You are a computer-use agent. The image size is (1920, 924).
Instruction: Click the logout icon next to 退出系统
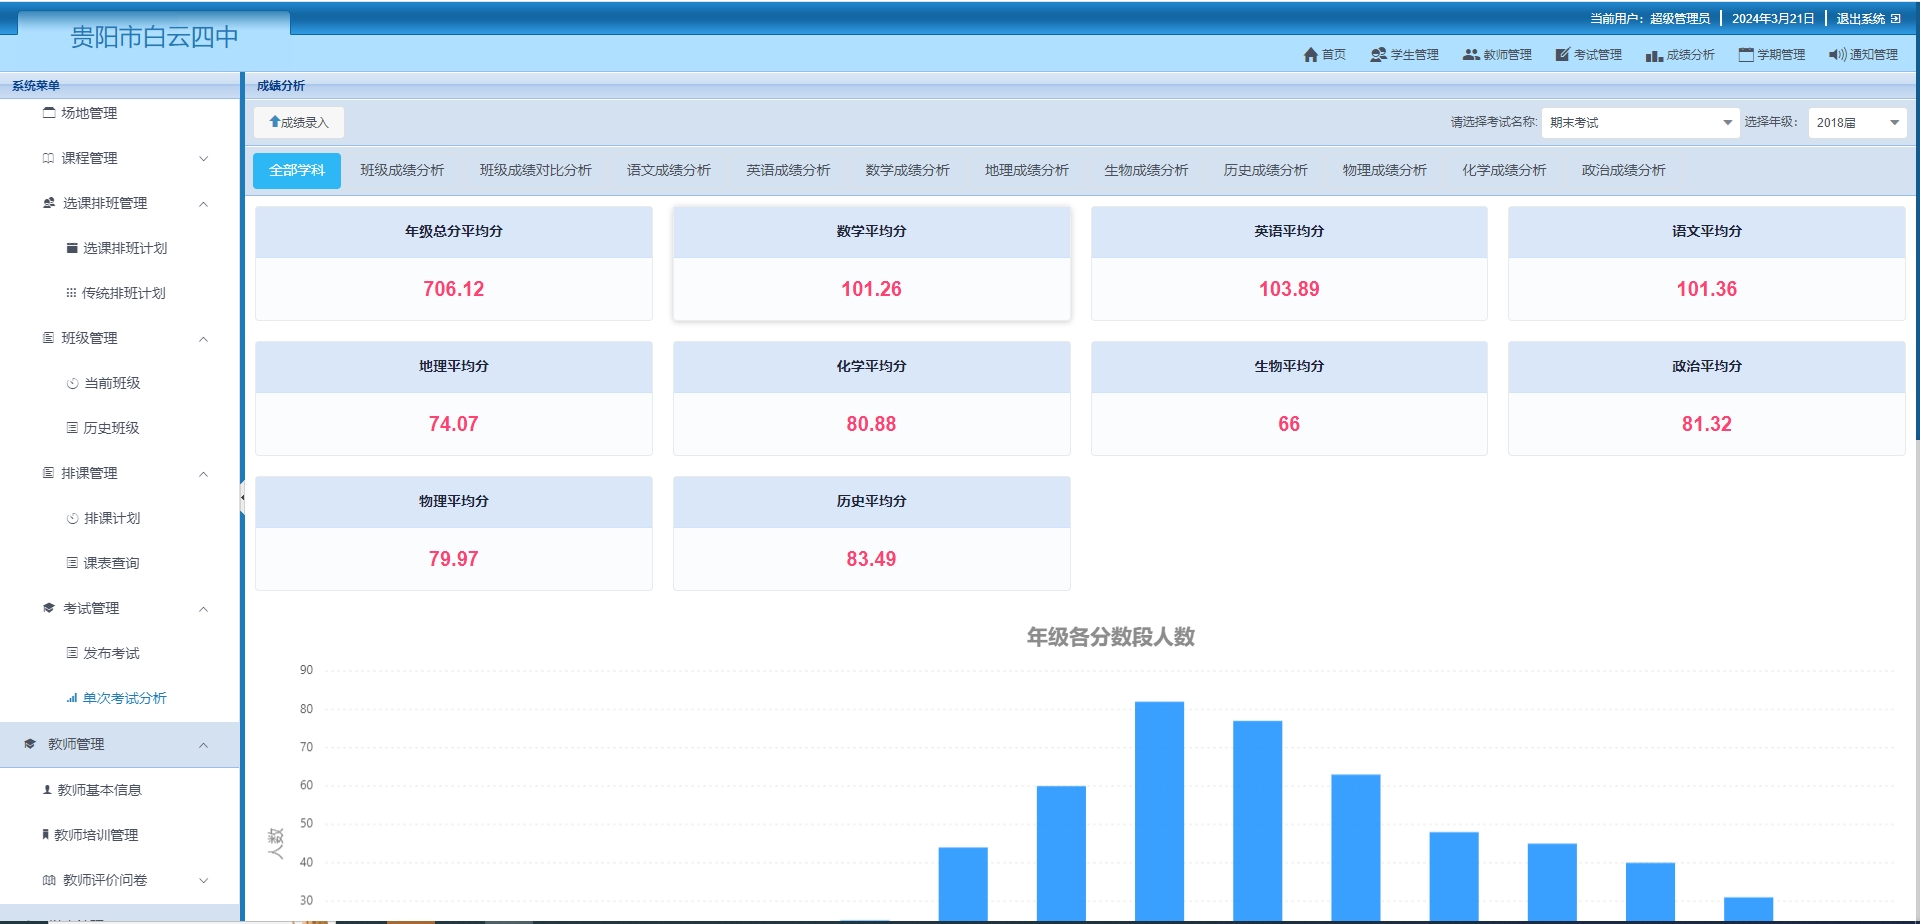[1895, 19]
